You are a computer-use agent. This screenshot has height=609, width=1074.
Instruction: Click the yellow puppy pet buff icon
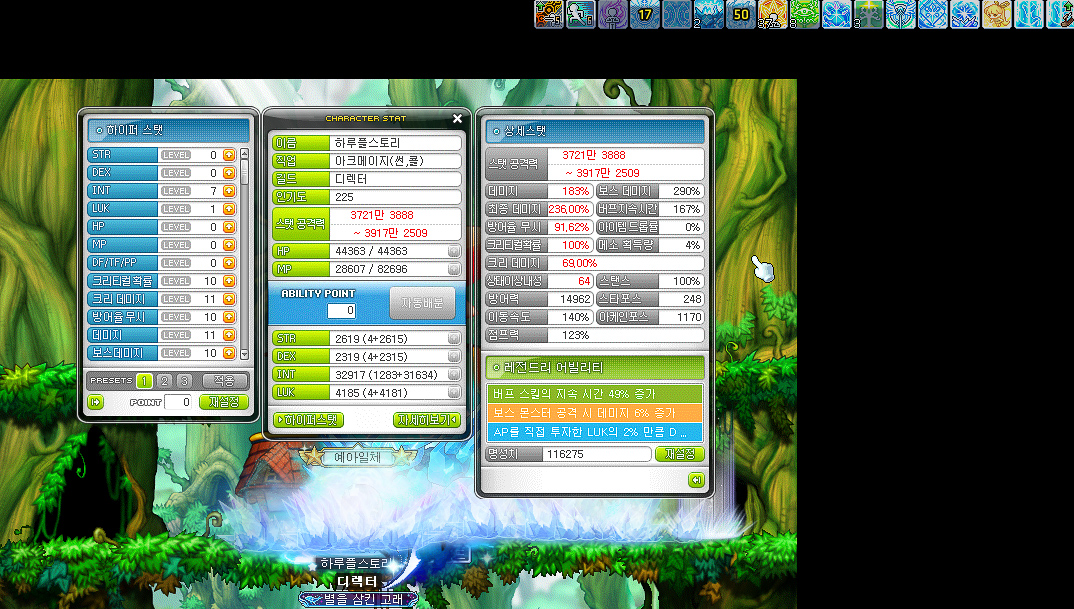coord(996,14)
